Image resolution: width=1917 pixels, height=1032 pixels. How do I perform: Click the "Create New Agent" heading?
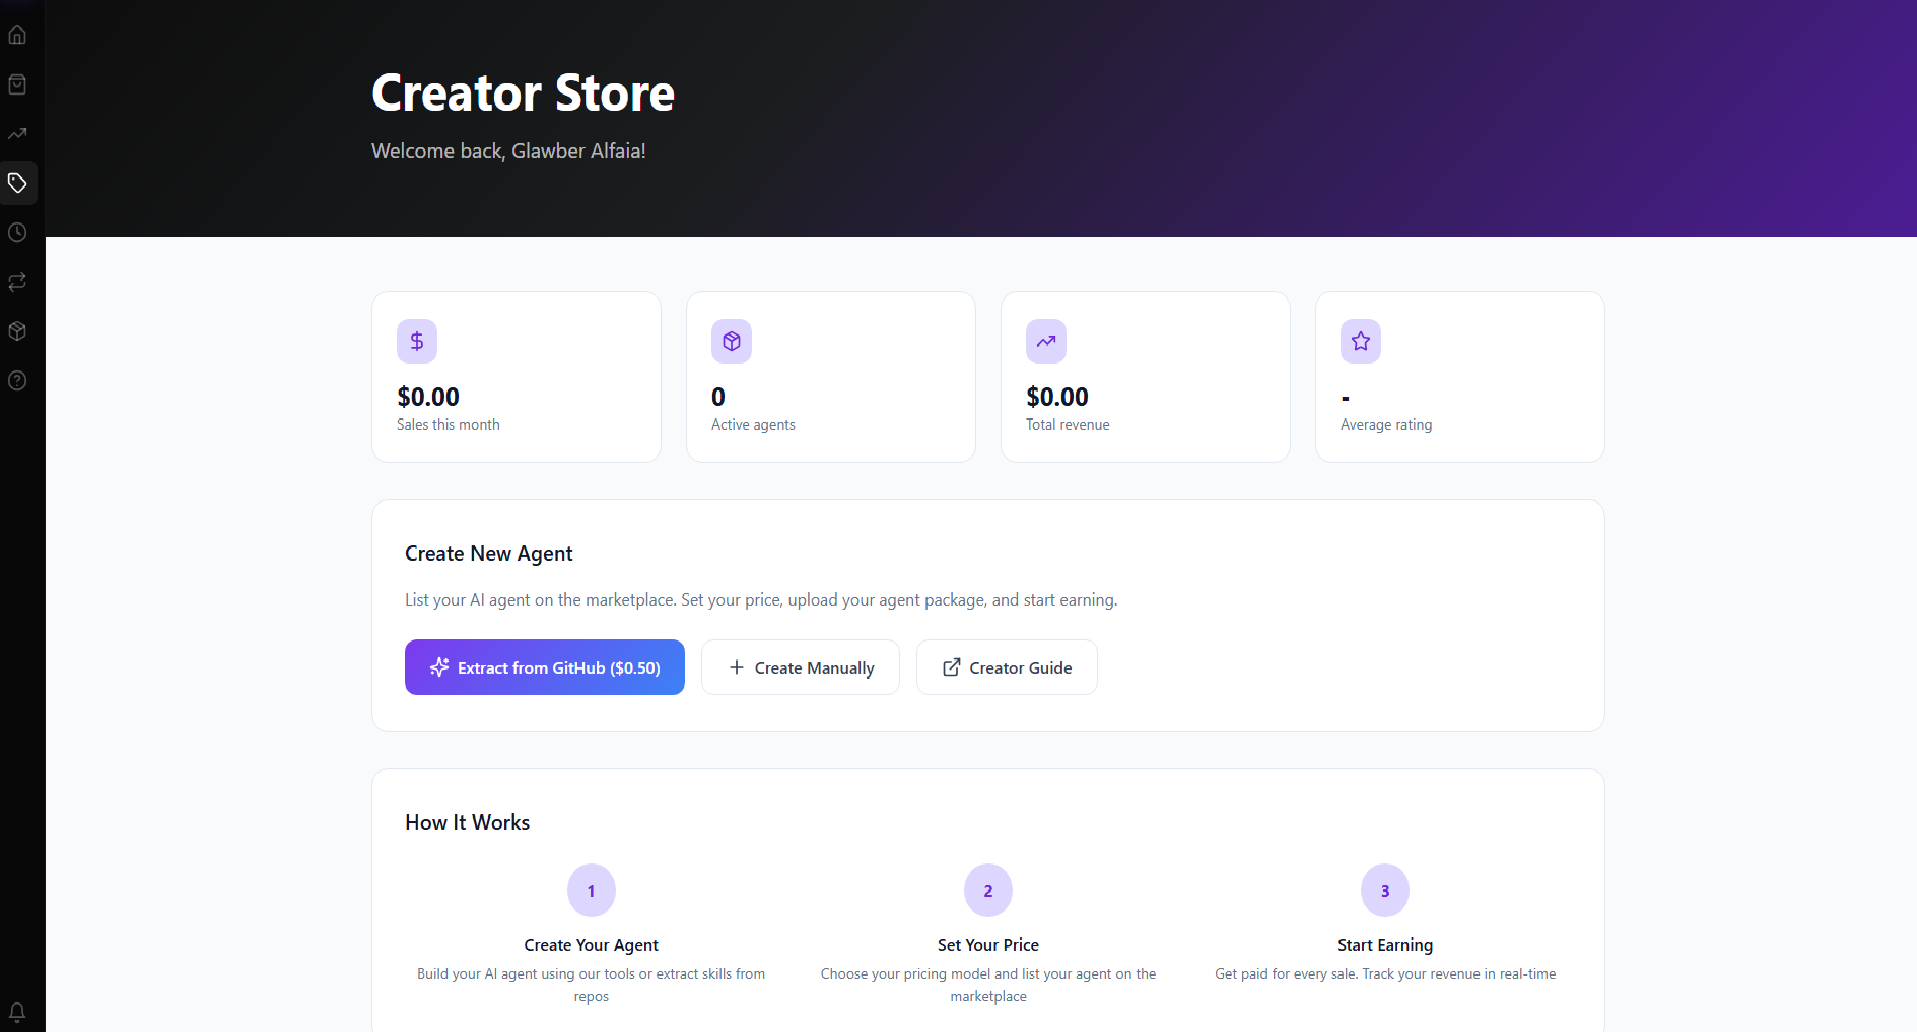489,554
